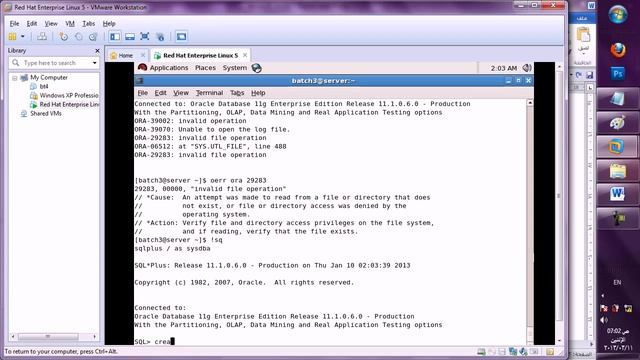Open the VM menu
This screenshot has height=360, width=640.
(70, 24)
